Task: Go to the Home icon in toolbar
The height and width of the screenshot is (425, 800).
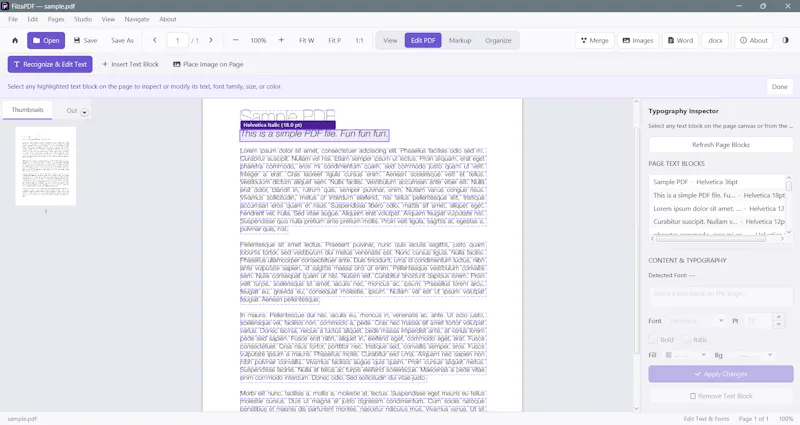Action: tap(15, 40)
